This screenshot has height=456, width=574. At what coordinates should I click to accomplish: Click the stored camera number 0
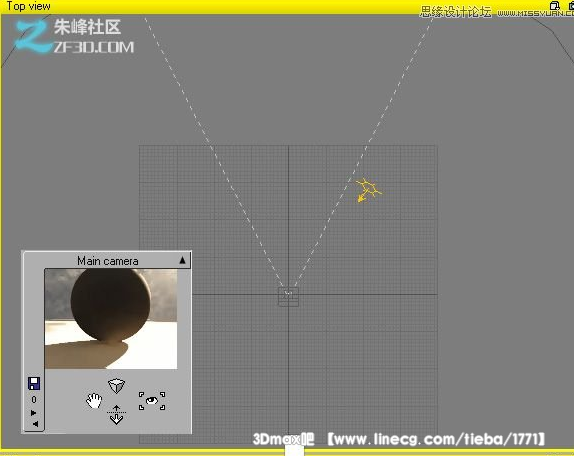[34, 400]
